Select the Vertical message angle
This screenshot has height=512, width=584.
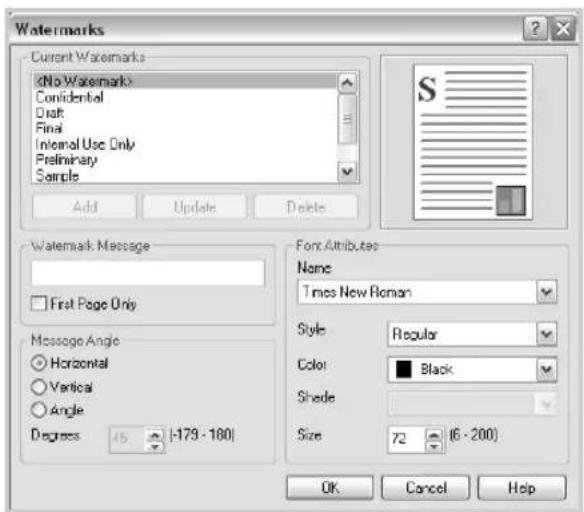pos(39,387)
